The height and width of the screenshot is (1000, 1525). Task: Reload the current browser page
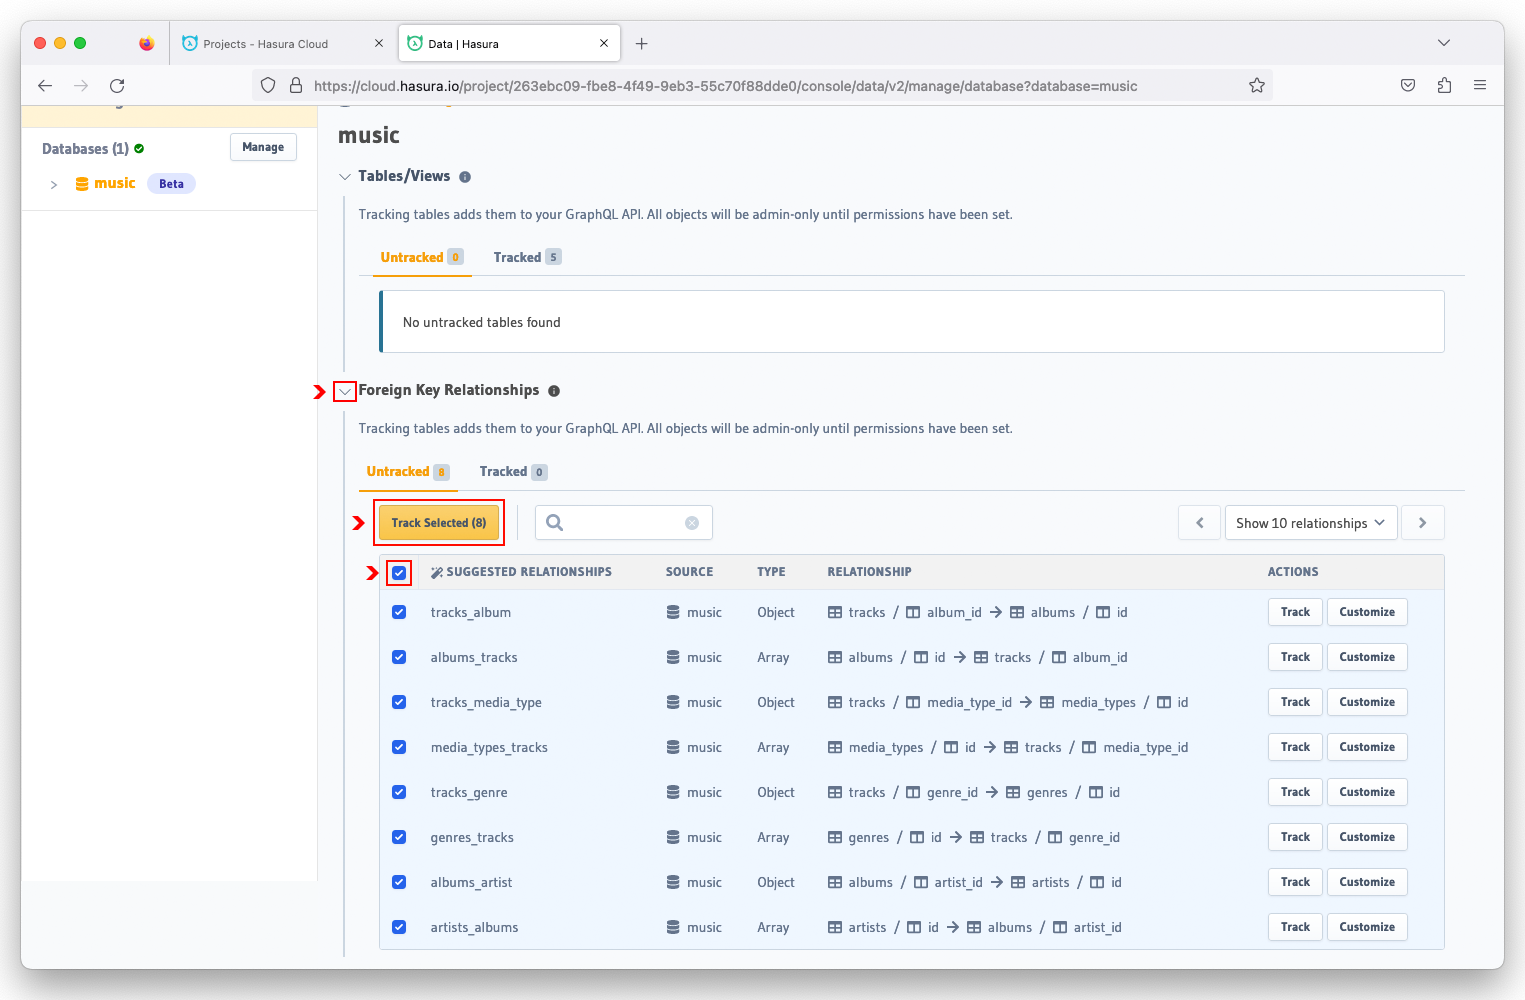(x=117, y=86)
